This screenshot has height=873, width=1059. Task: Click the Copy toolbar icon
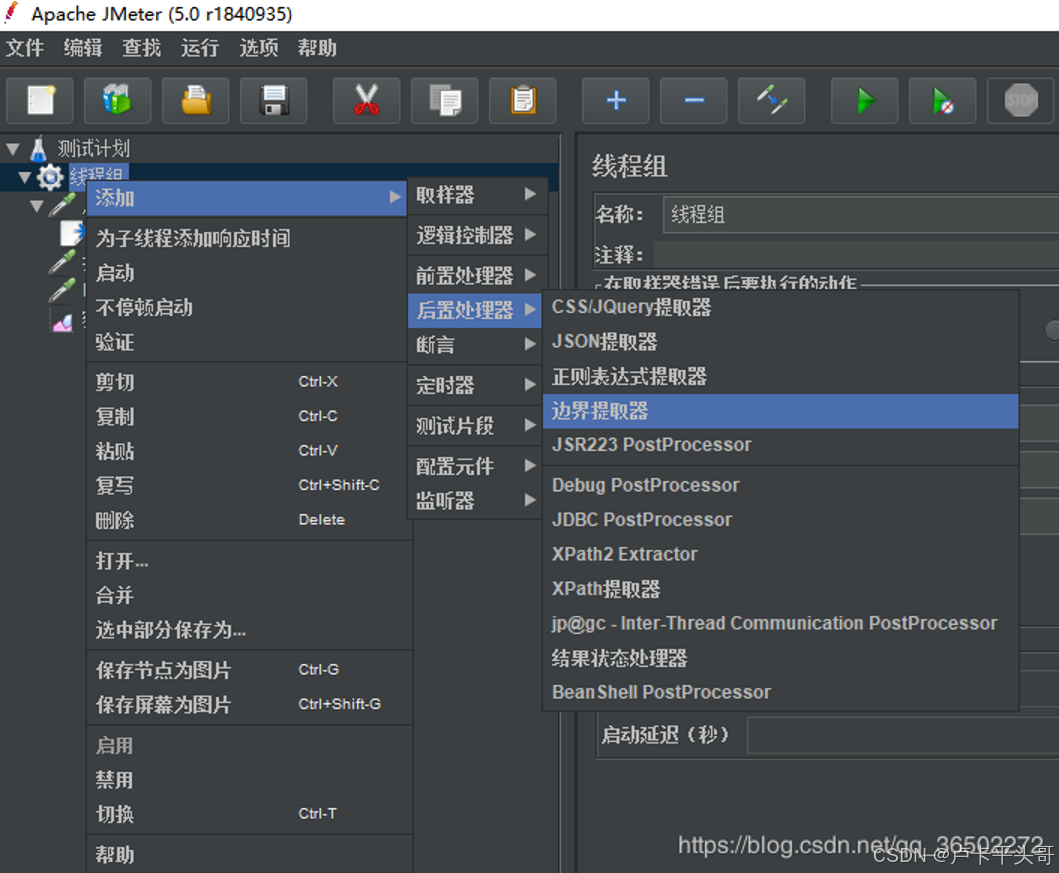coord(445,101)
